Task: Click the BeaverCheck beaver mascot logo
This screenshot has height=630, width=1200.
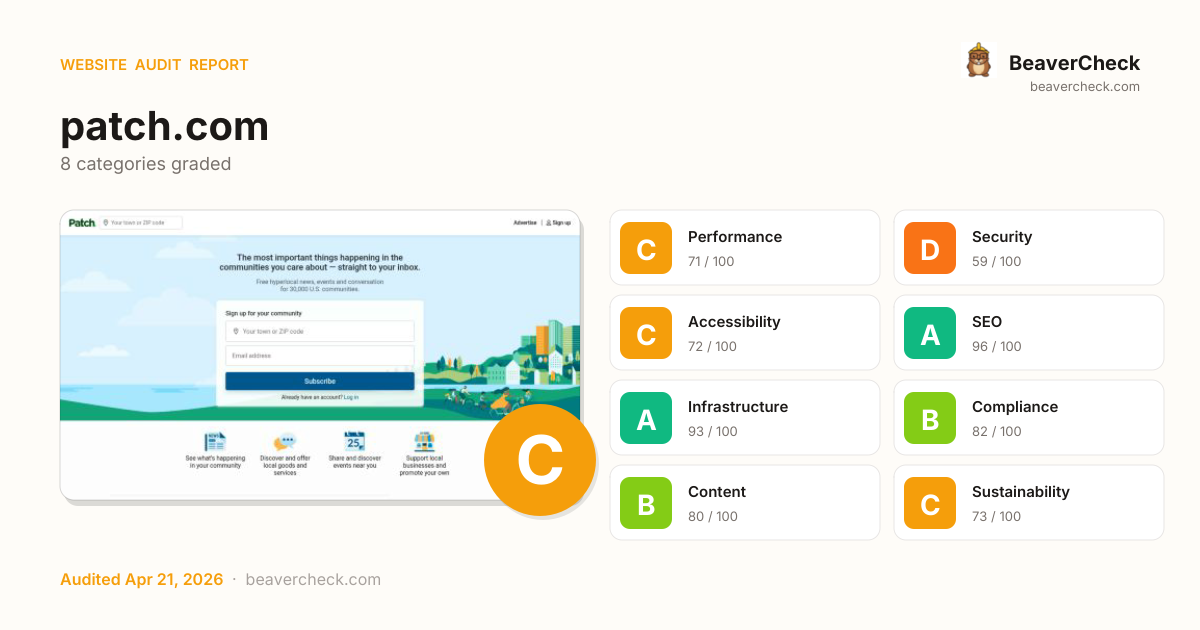Action: pyautogui.click(x=978, y=61)
